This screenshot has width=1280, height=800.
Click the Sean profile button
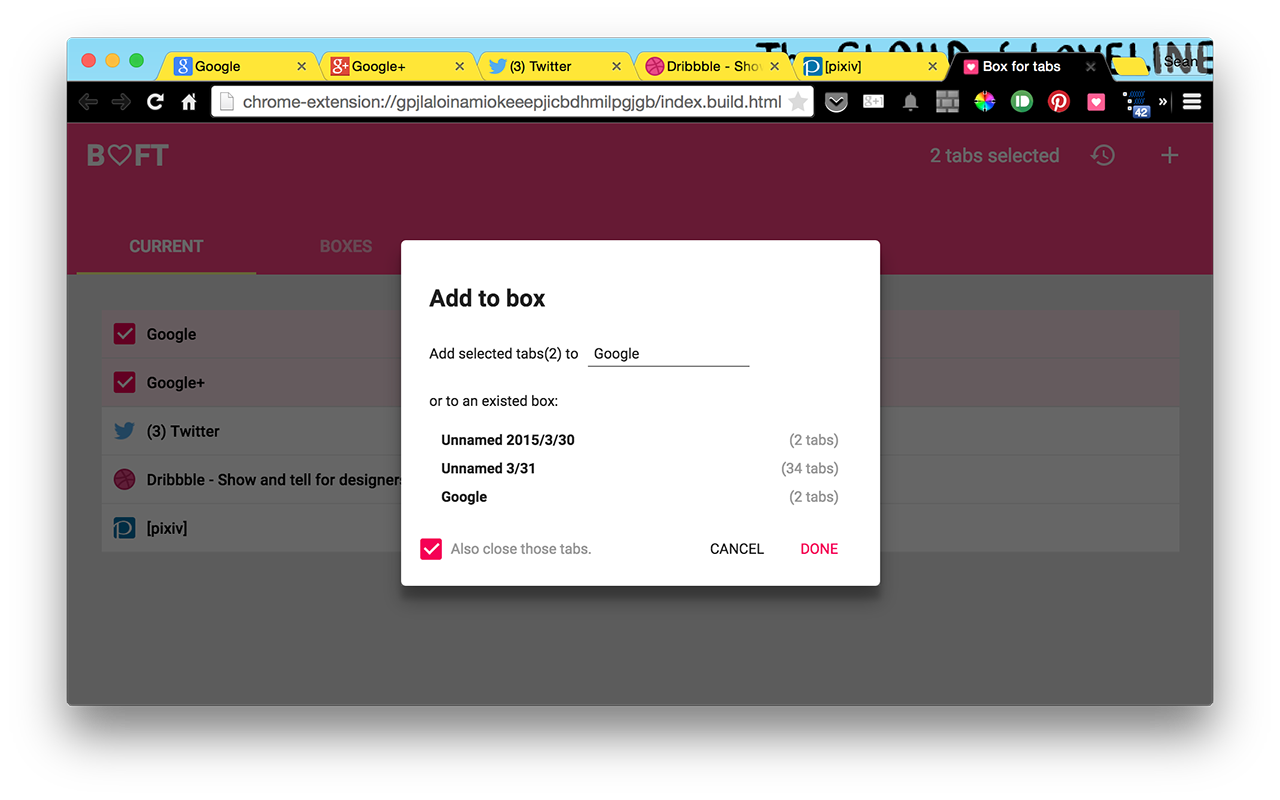coord(1183,62)
